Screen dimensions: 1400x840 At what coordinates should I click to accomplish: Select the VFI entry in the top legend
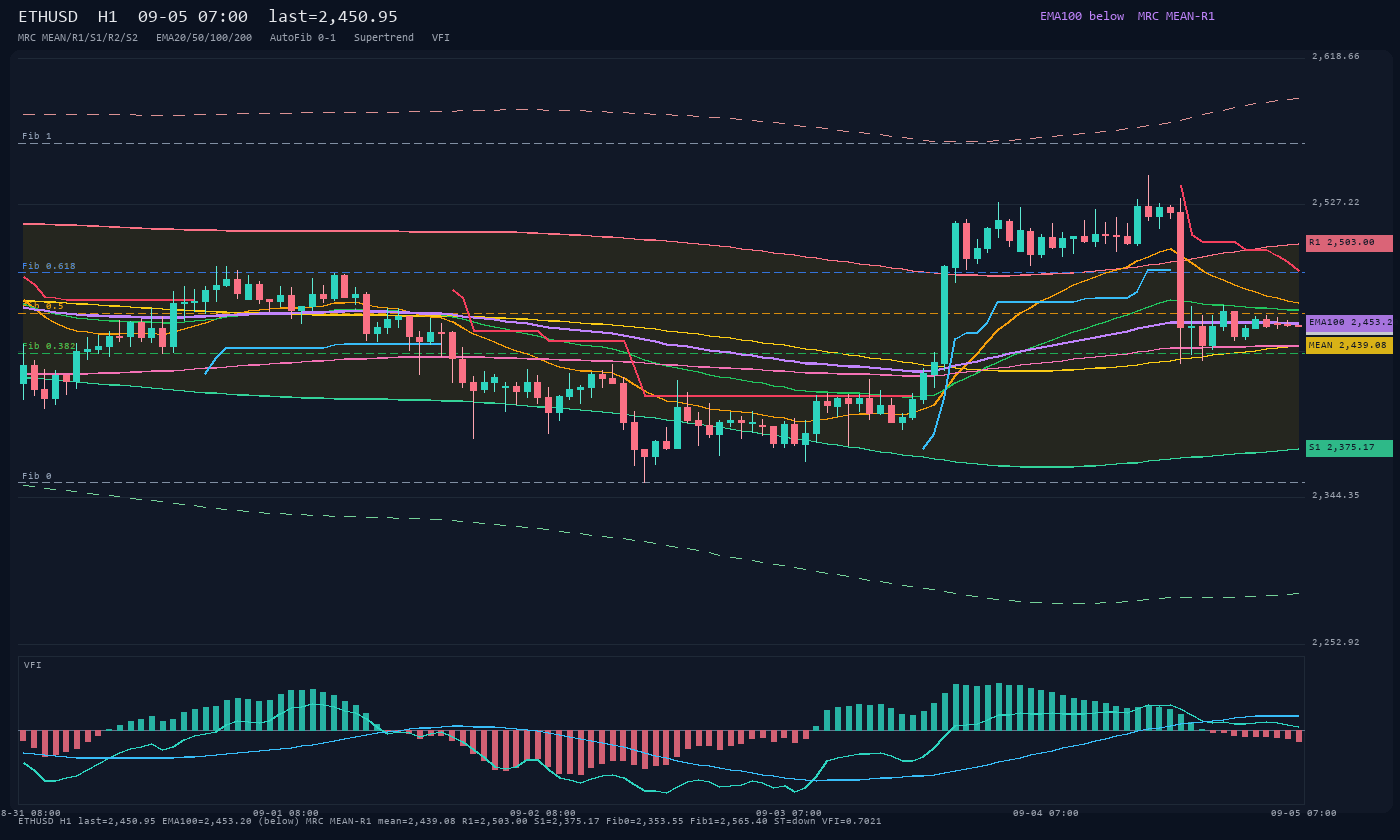pyautogui.click(x=441, y=37)
